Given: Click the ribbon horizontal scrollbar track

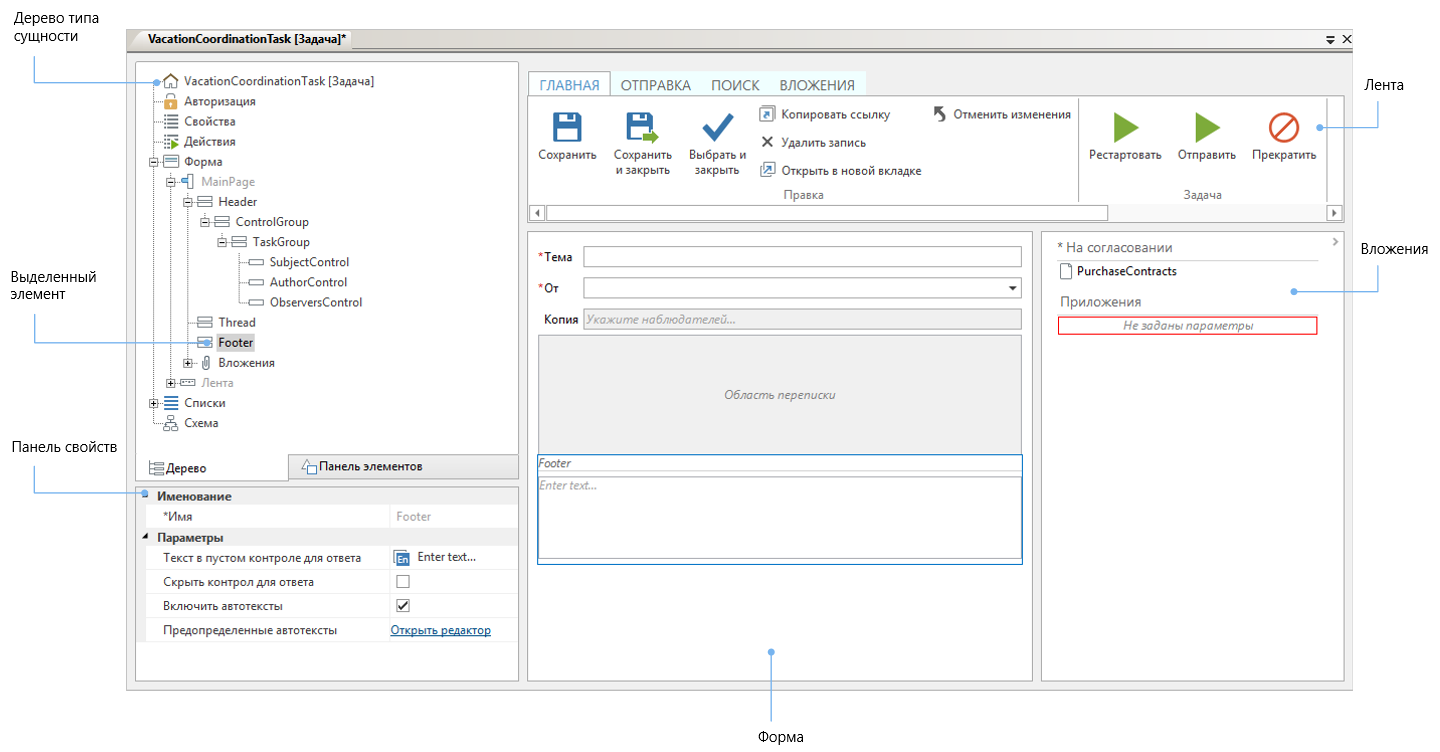Looking at the screenshot, I should [x=1215, y=213].
